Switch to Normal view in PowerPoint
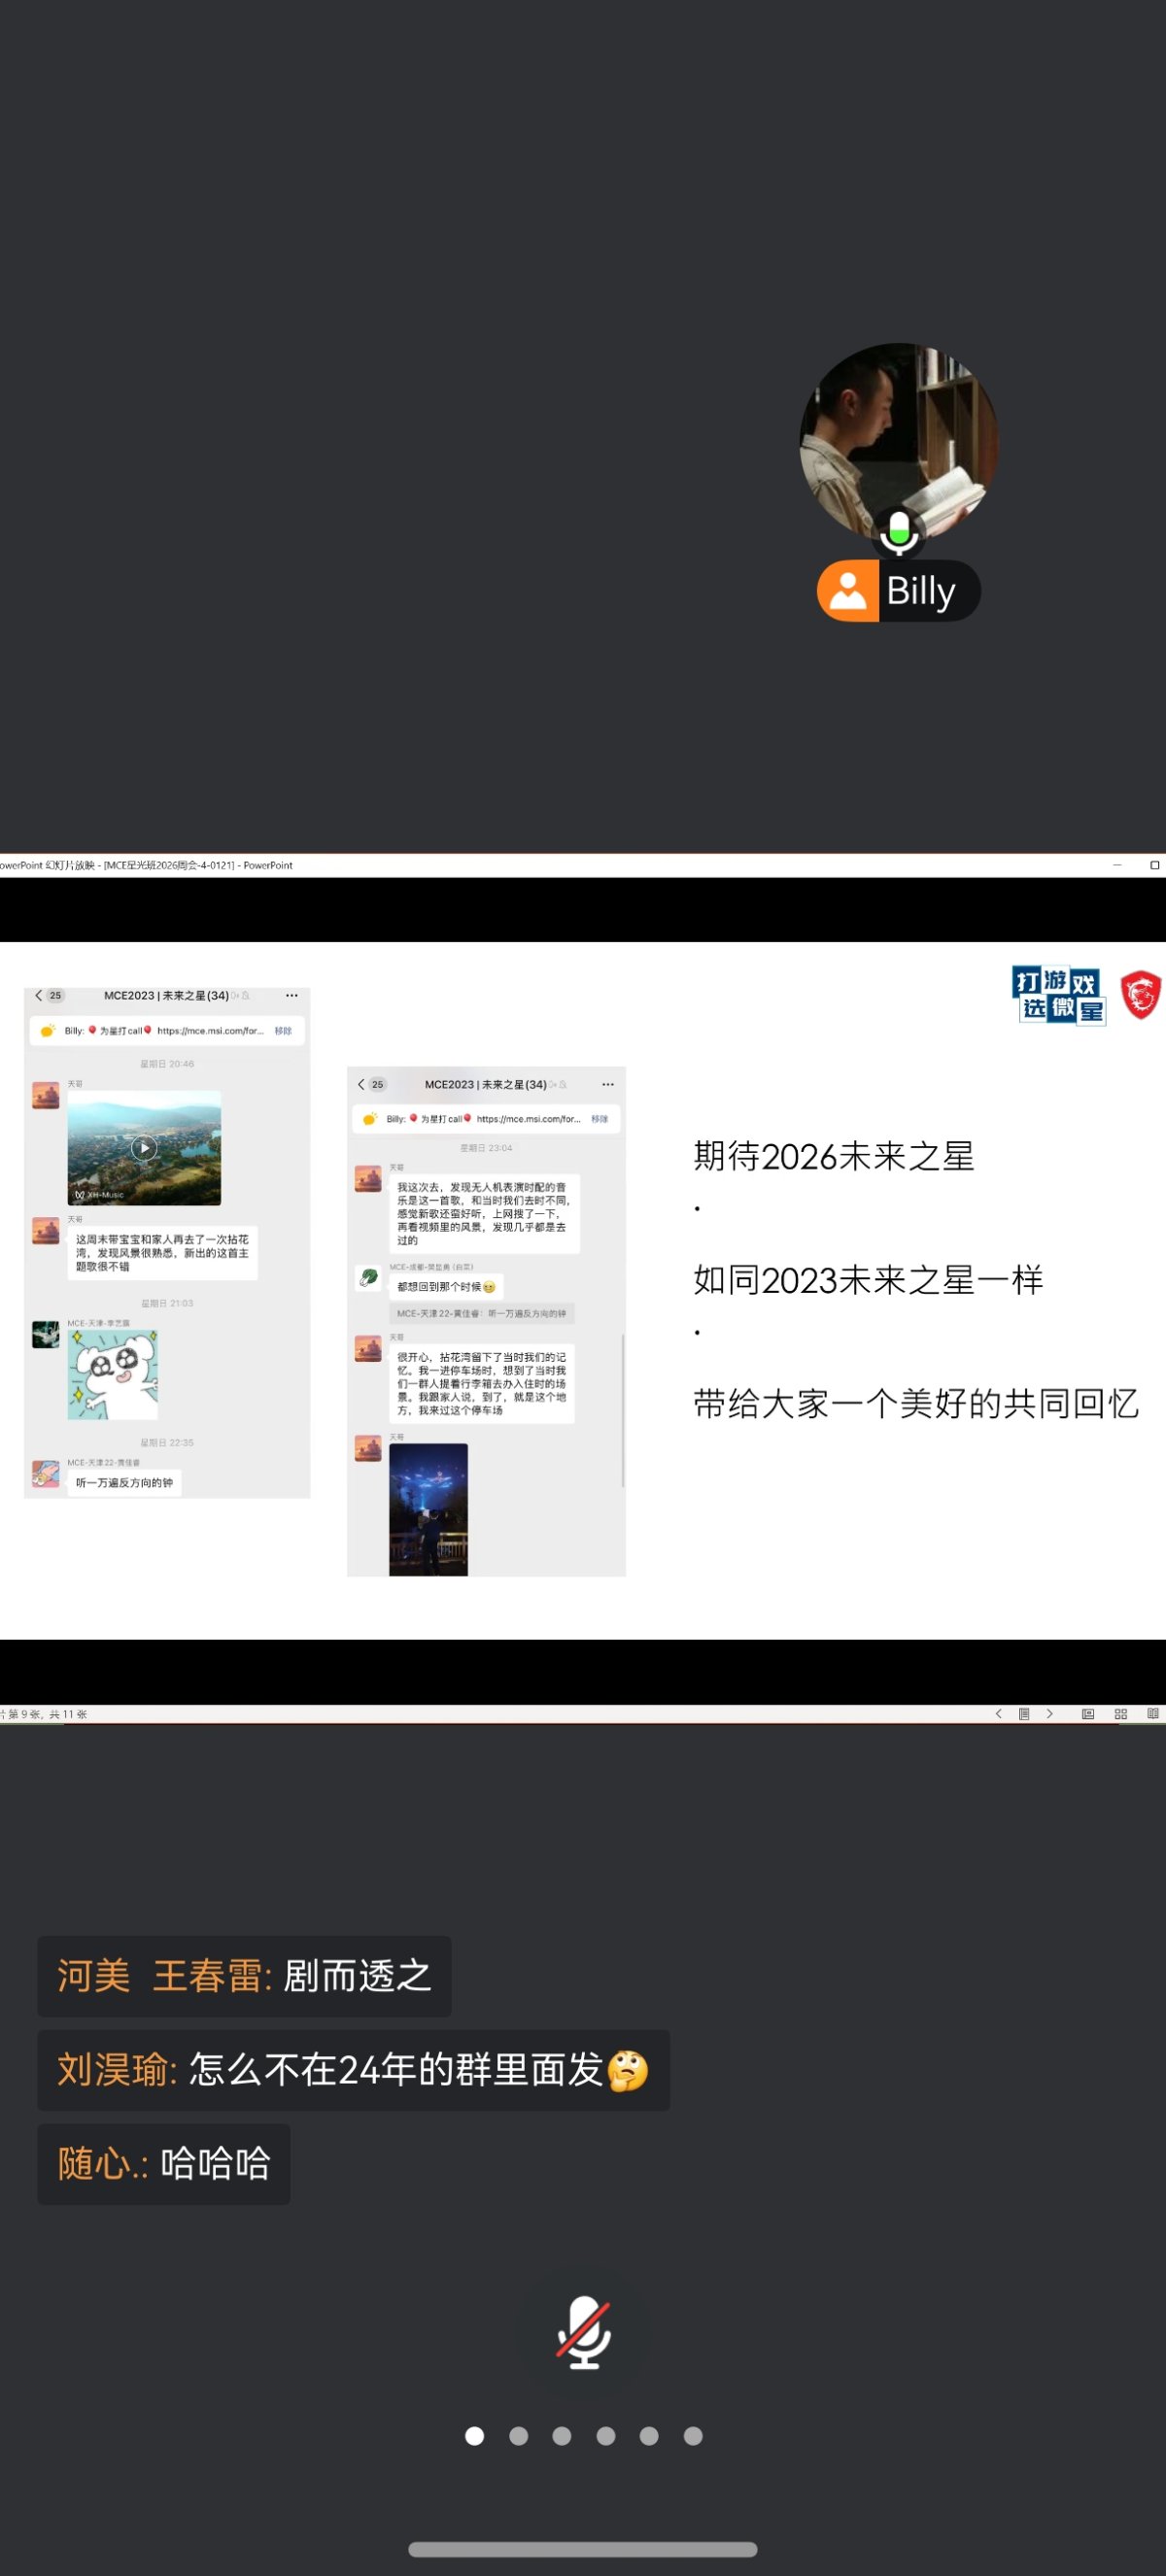This screenshot has height=2576, width=1166. point(1087,1714)
